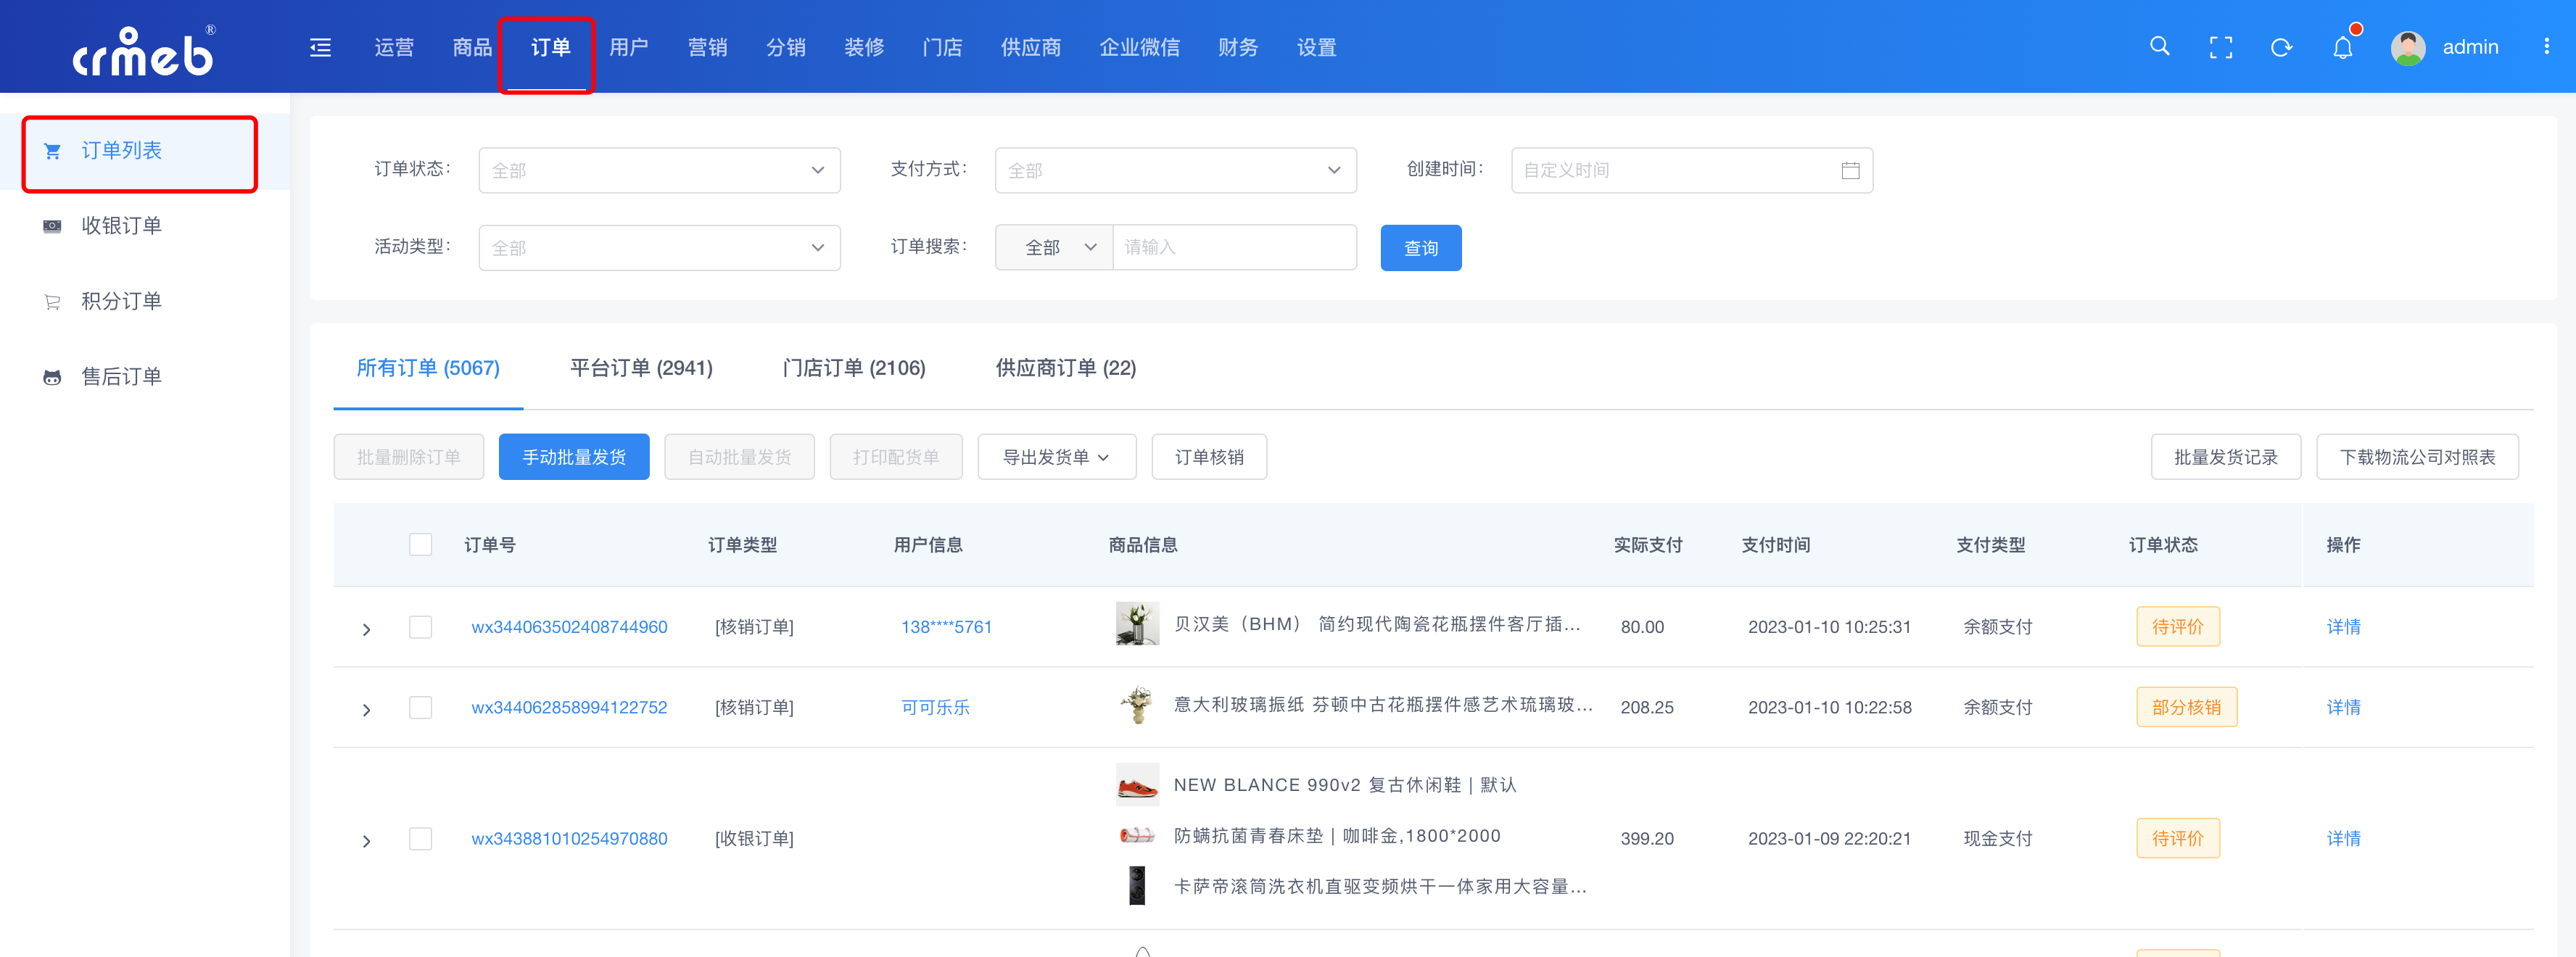The height and width of the screenshot is (957, 2576).
Task: Open the vertical three-dot more menu
Action: [2546, 47]
